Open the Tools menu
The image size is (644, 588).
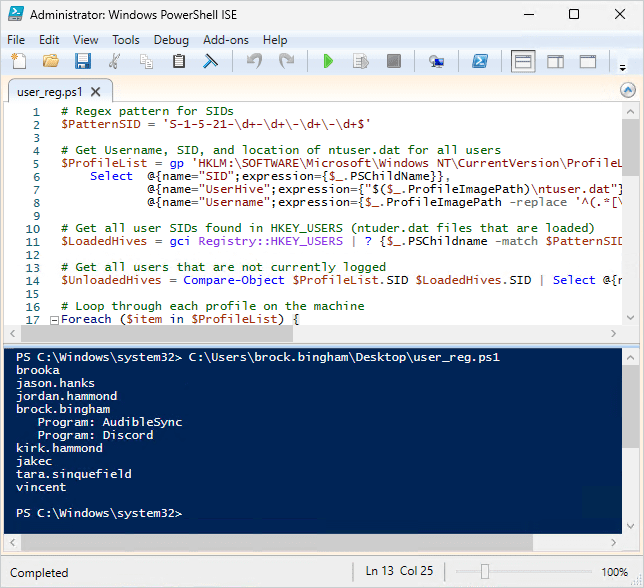126,40
